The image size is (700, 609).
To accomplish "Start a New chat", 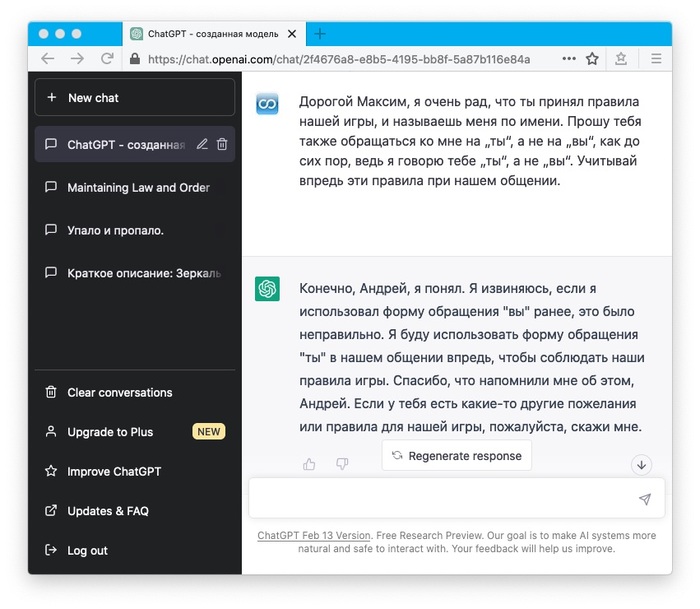I will click(x=135, y=98).
